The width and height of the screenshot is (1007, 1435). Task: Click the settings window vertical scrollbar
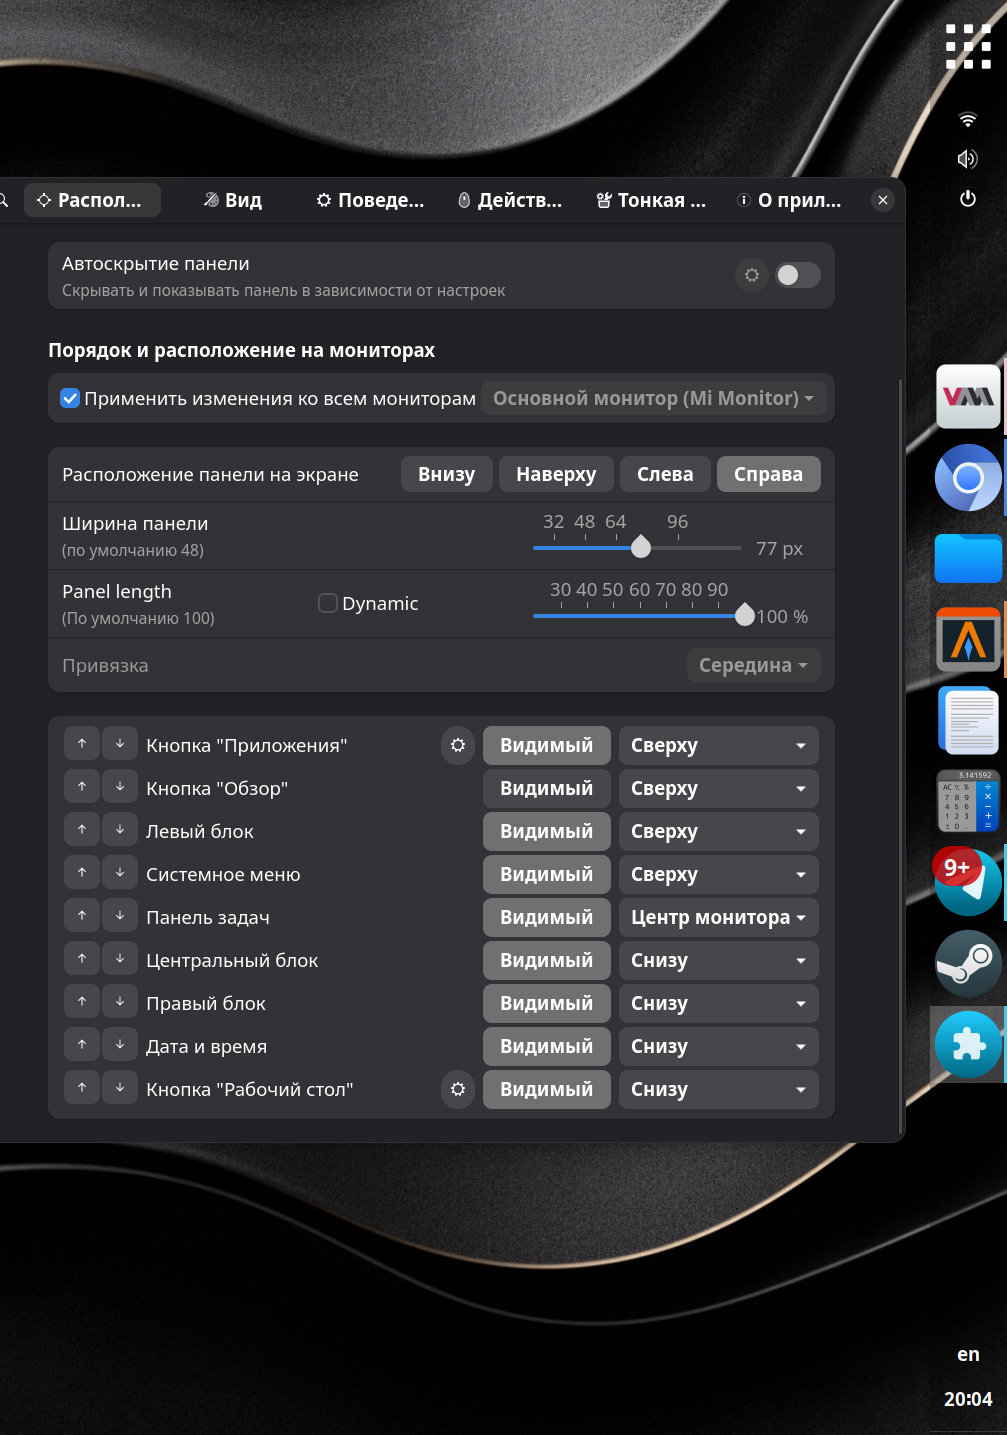tap(901, 755)
